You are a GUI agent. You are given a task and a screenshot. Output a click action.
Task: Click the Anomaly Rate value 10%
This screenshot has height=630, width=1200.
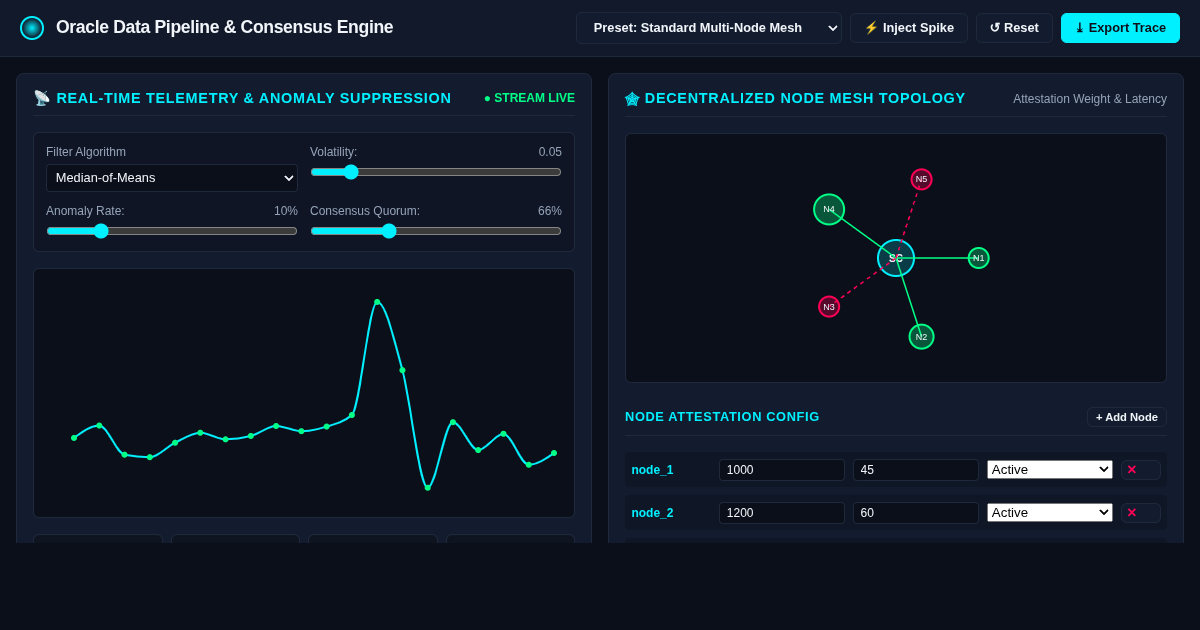(286, 211)
